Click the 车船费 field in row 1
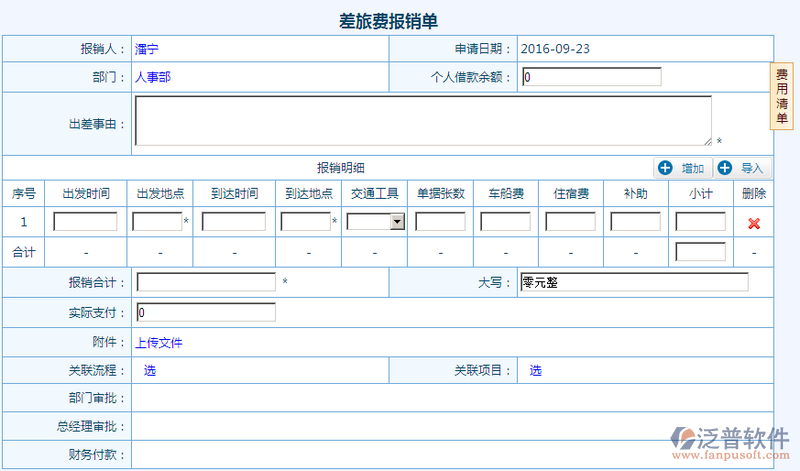This screenshot has width=800, height=471. coord(505,221)
